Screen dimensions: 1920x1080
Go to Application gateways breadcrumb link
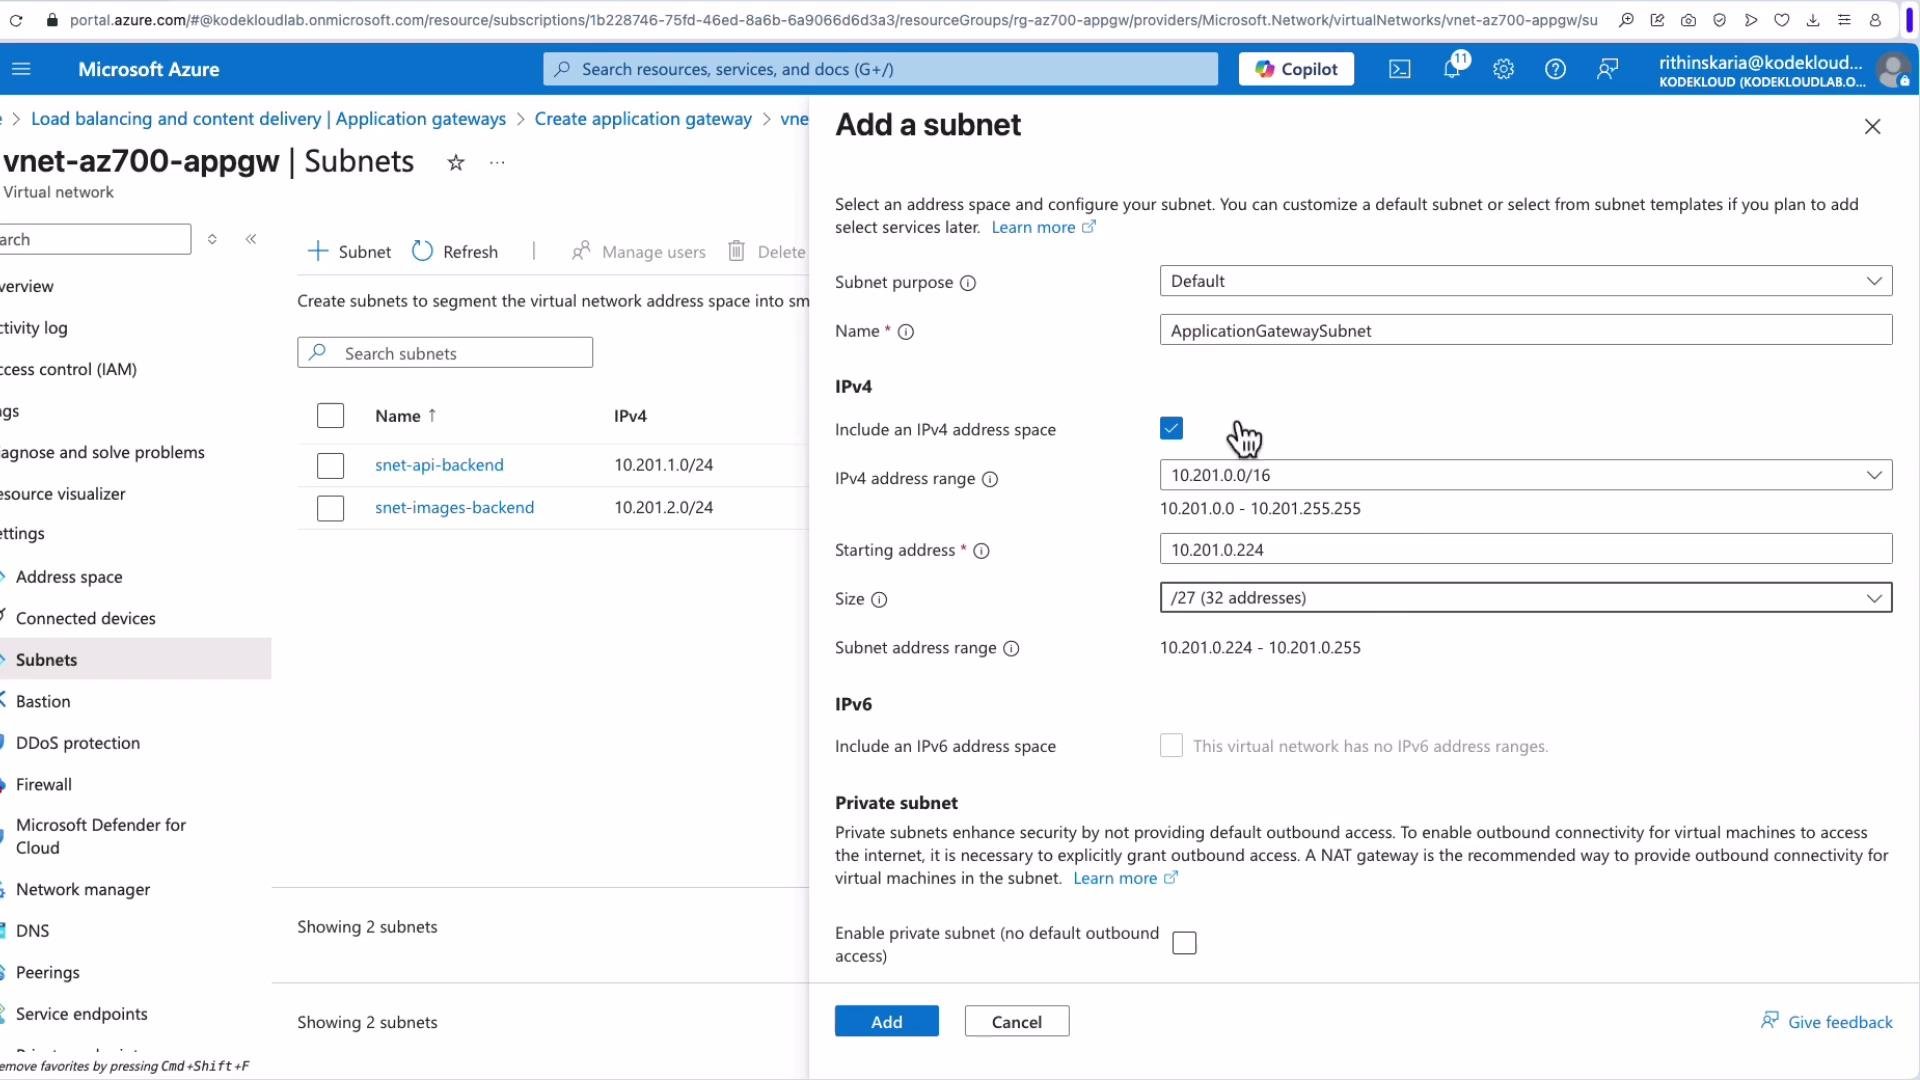[268, 119]
